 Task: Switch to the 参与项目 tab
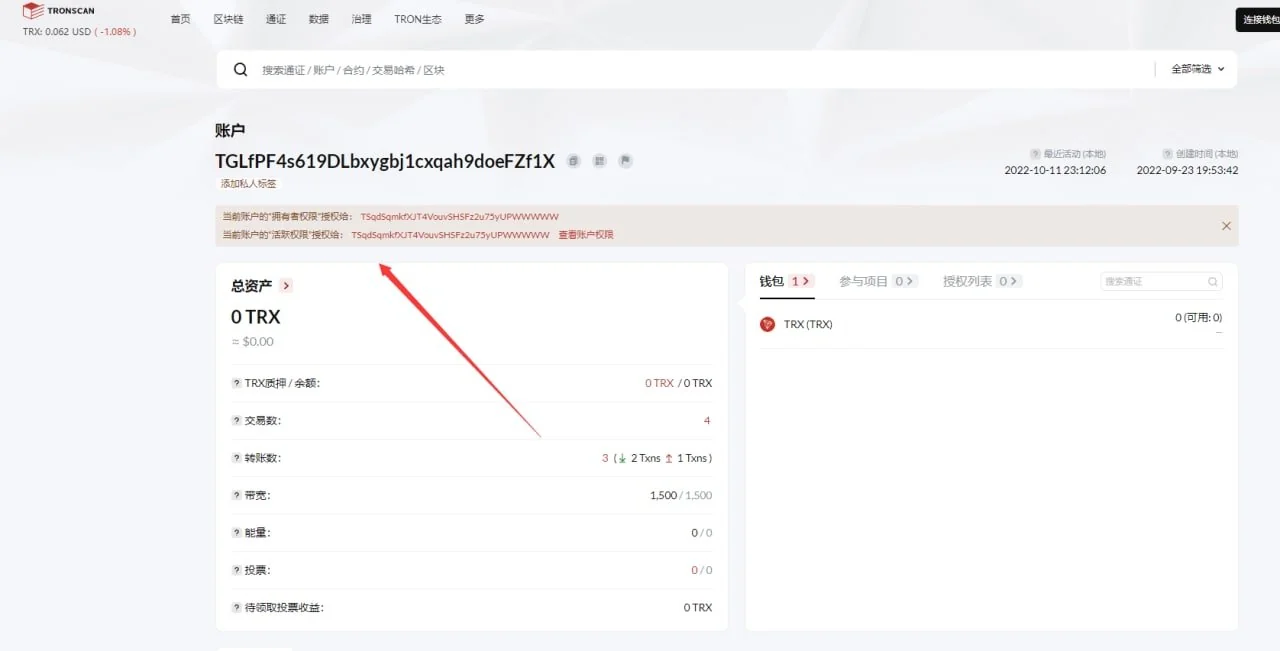pos(878,281)
